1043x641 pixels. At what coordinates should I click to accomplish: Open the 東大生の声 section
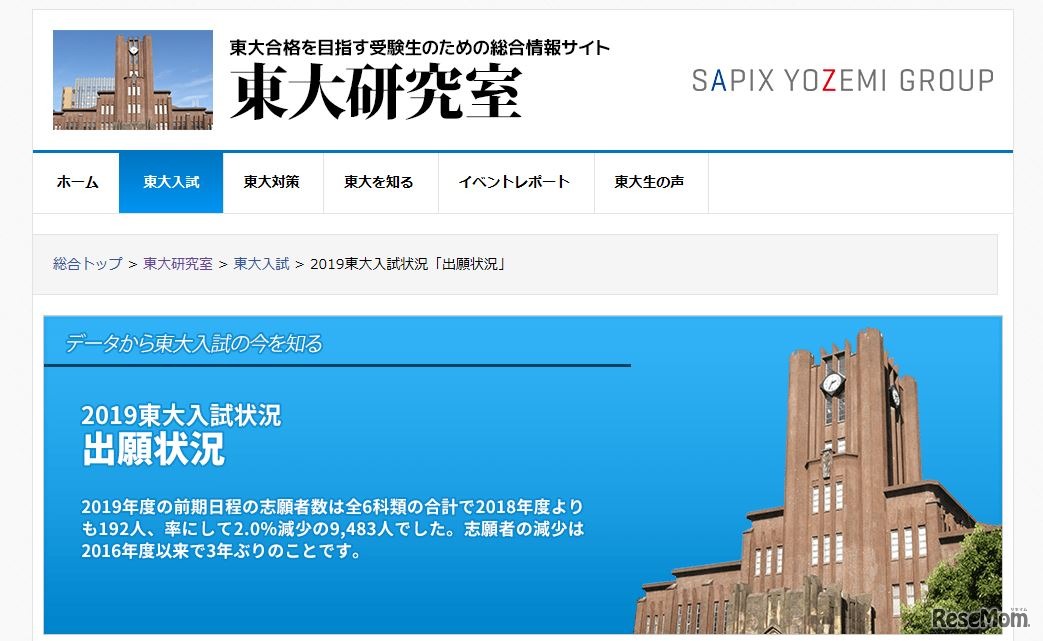[x=650, y=182]
